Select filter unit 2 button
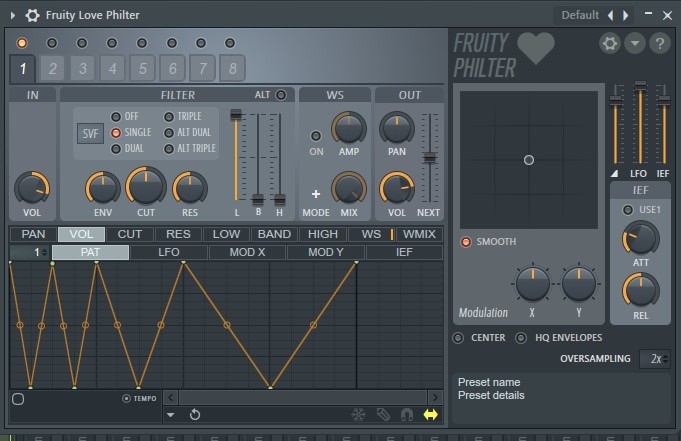 [x=53, y=68]
